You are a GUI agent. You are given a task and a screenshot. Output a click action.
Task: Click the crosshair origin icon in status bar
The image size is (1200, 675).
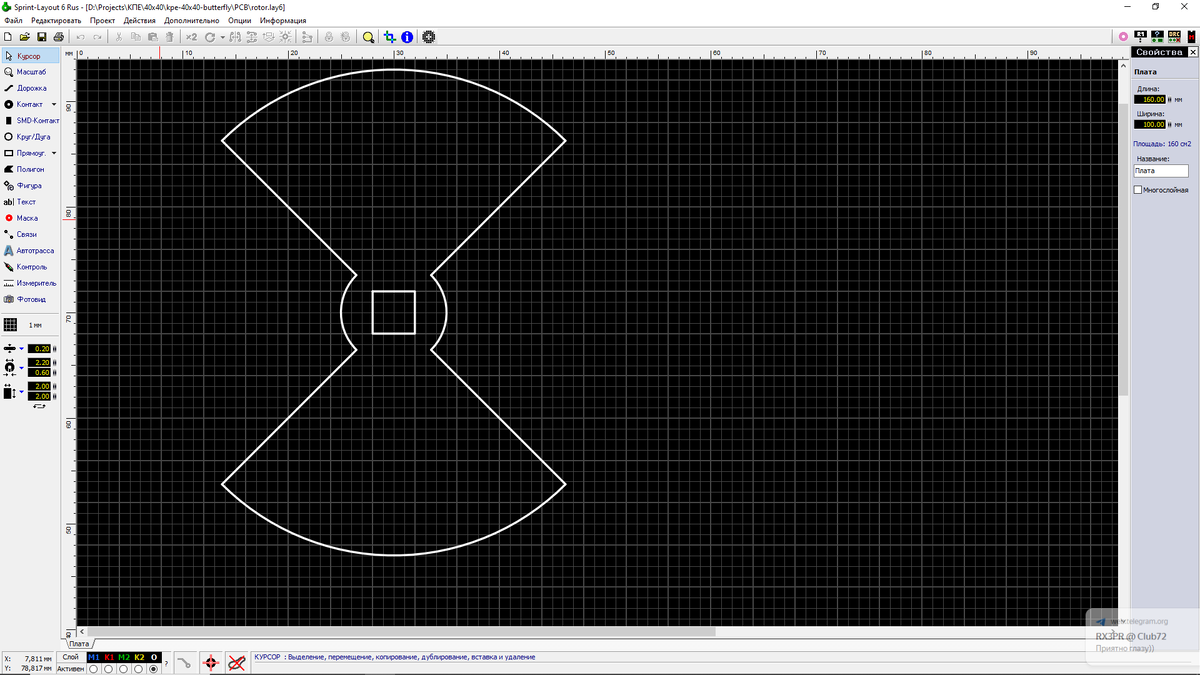click(211, 662)
